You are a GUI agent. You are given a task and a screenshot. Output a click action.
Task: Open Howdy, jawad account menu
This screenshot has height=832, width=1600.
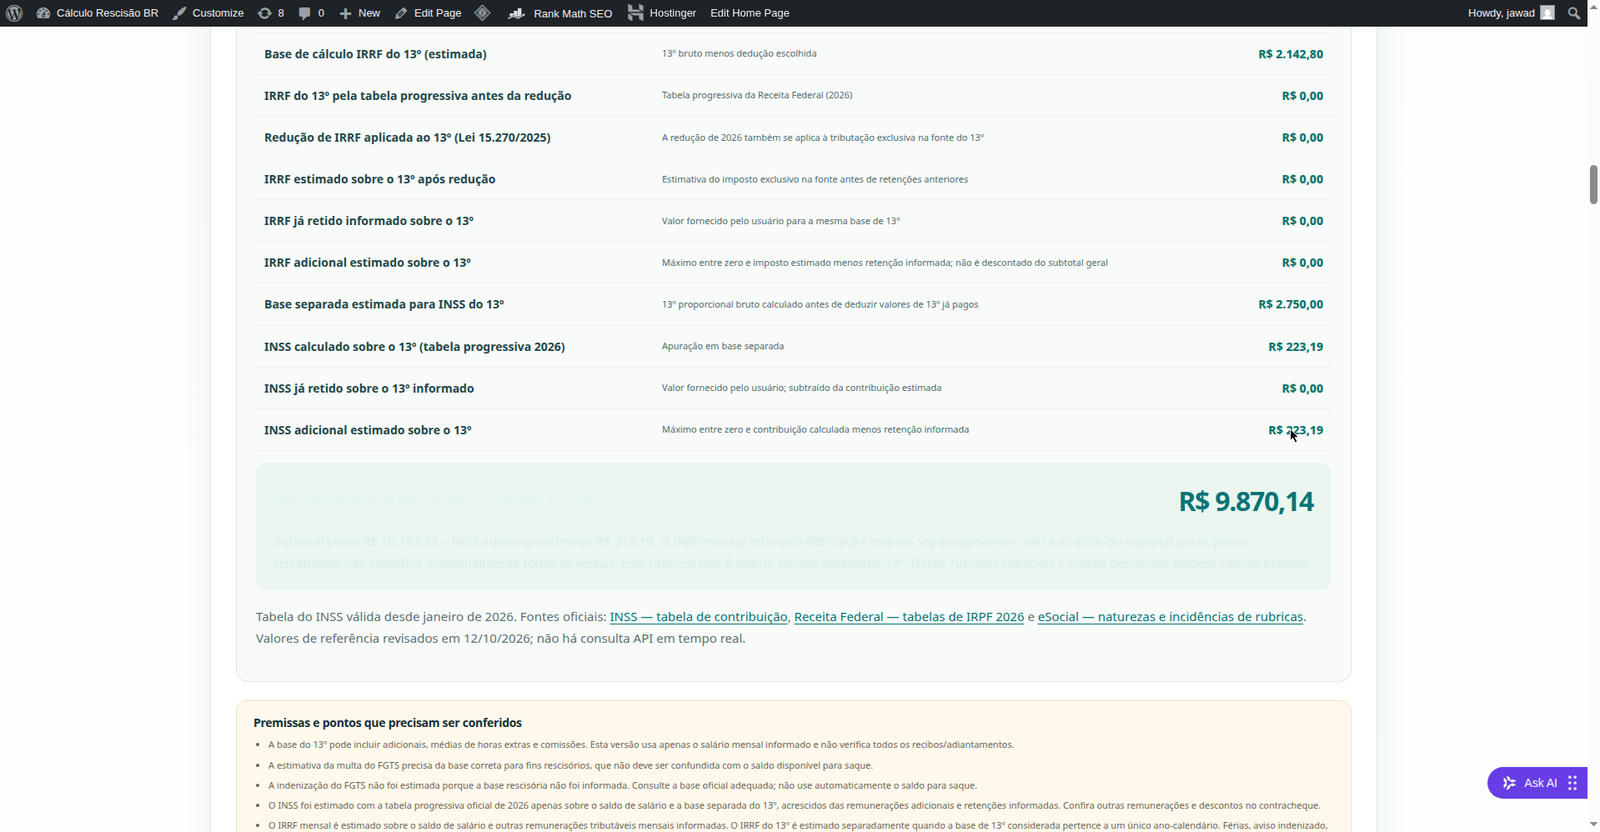click(x=1511, y=13)
